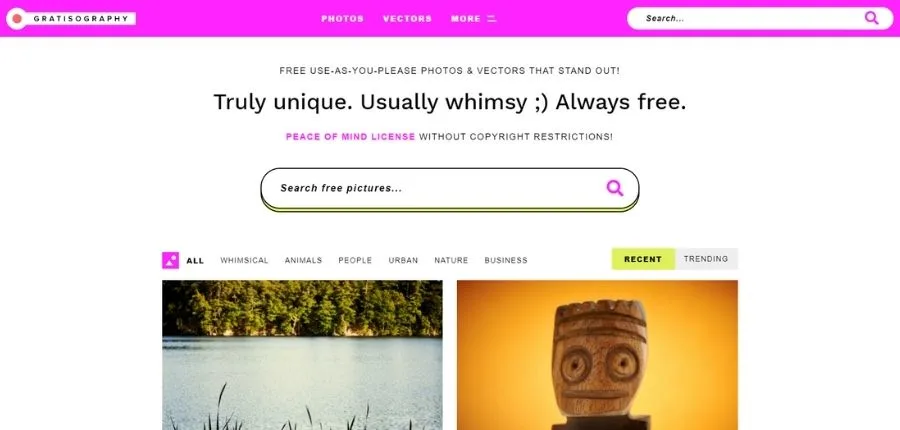Open the PHOTOS menu item
The image size is (900, 430).
pyautogui.click(x=342, y=19)
